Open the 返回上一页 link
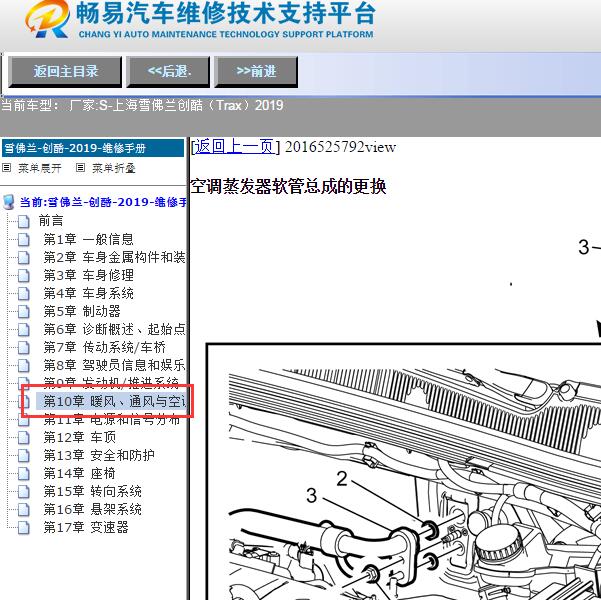 pyautogui.click(x=235, y=147)
